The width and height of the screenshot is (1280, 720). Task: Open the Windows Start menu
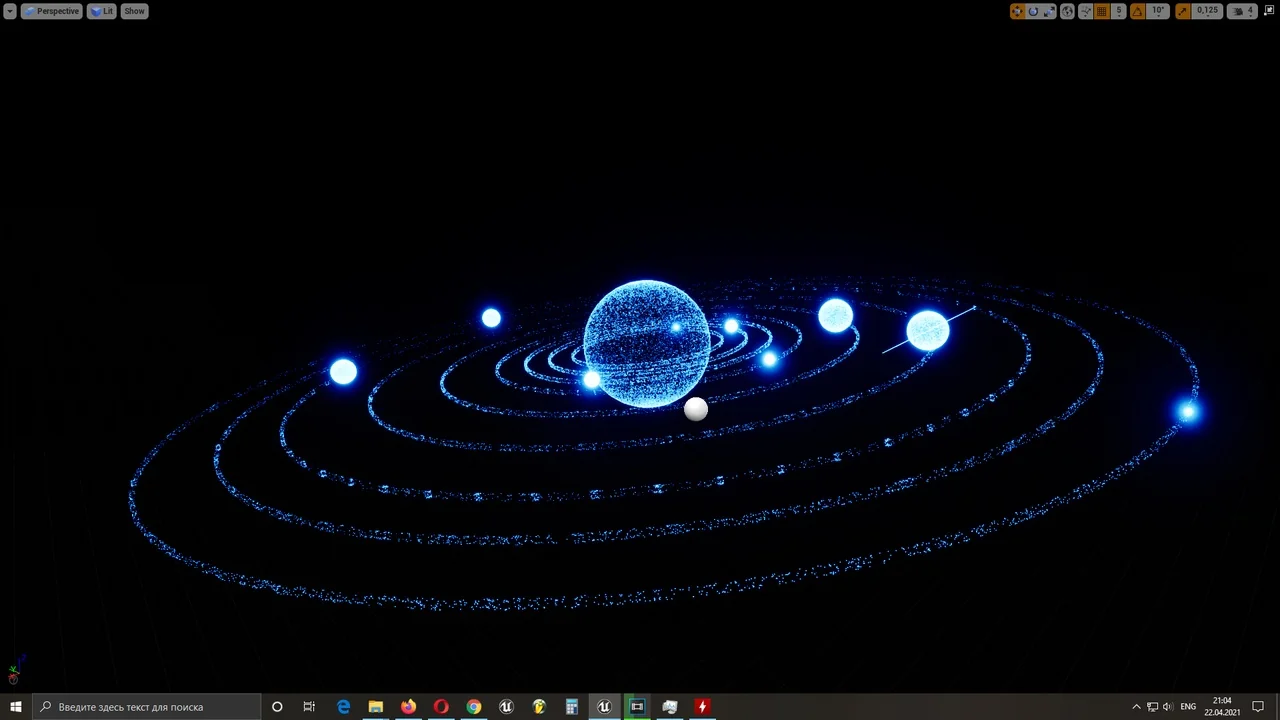16,706
